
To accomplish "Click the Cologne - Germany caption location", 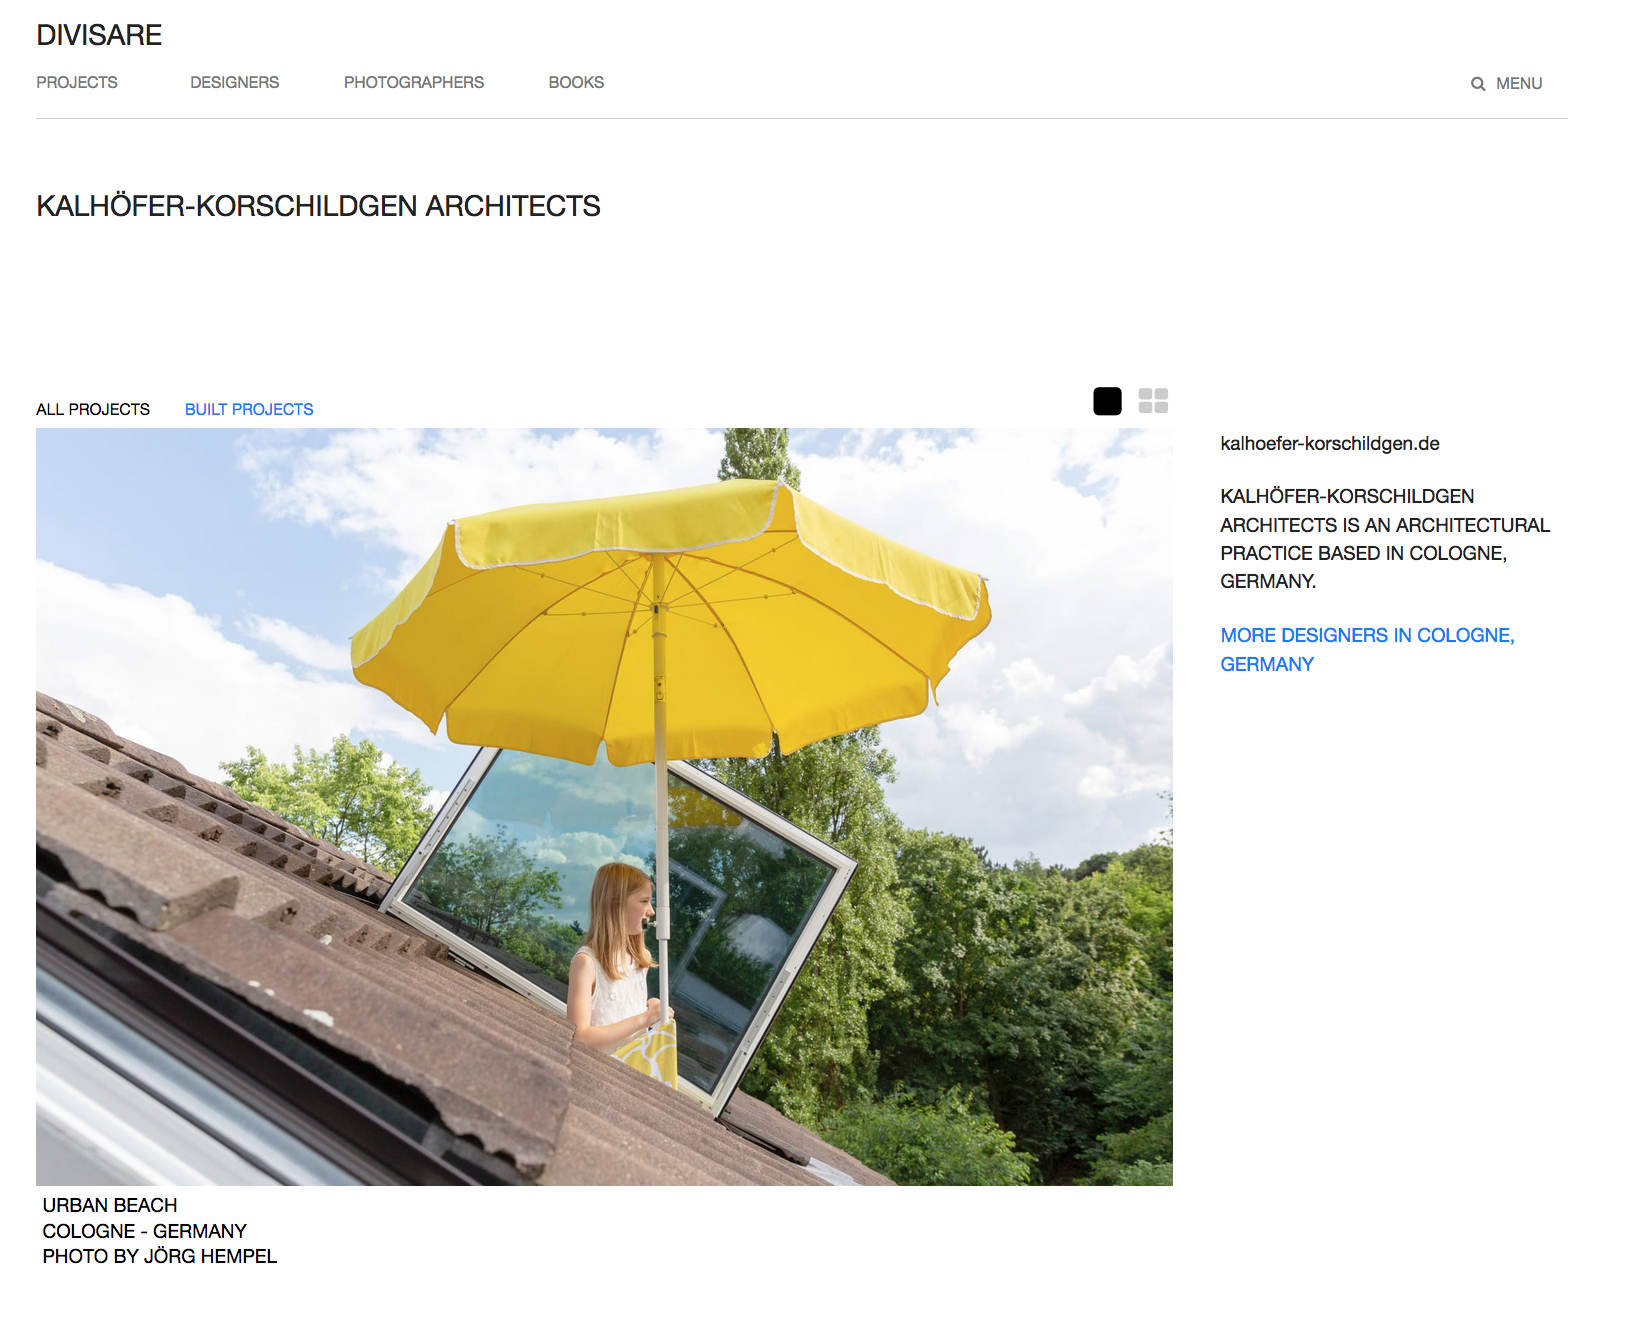I will pyautogui.click(x=144, y=1231).
